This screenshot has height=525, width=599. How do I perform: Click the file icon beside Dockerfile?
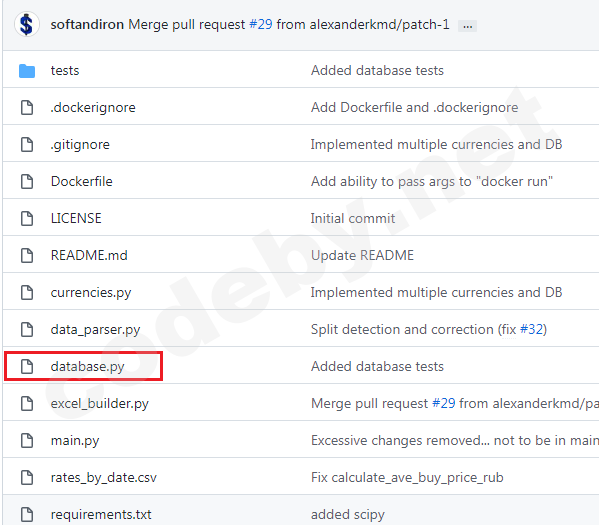click(x=27, y=181)
